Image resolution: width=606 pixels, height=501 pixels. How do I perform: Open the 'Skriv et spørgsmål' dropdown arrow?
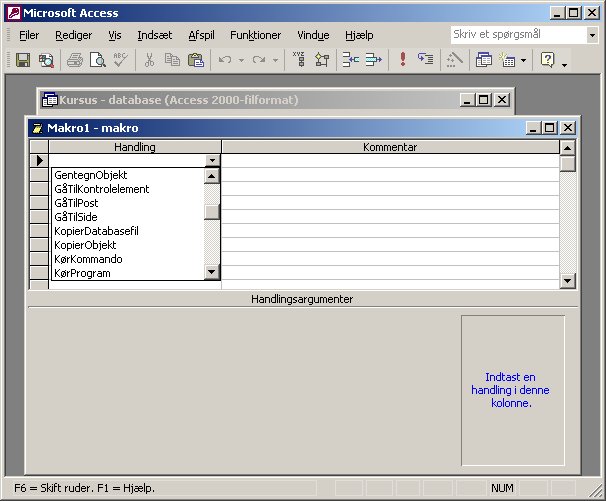click(x=592, y=35)
